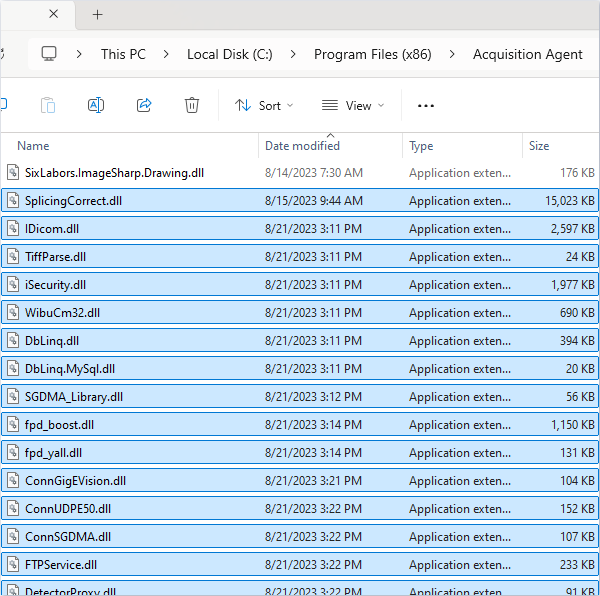Click the Paste icon in toolbar
This screenshot has height=596, width=600.
pos(48,105)
